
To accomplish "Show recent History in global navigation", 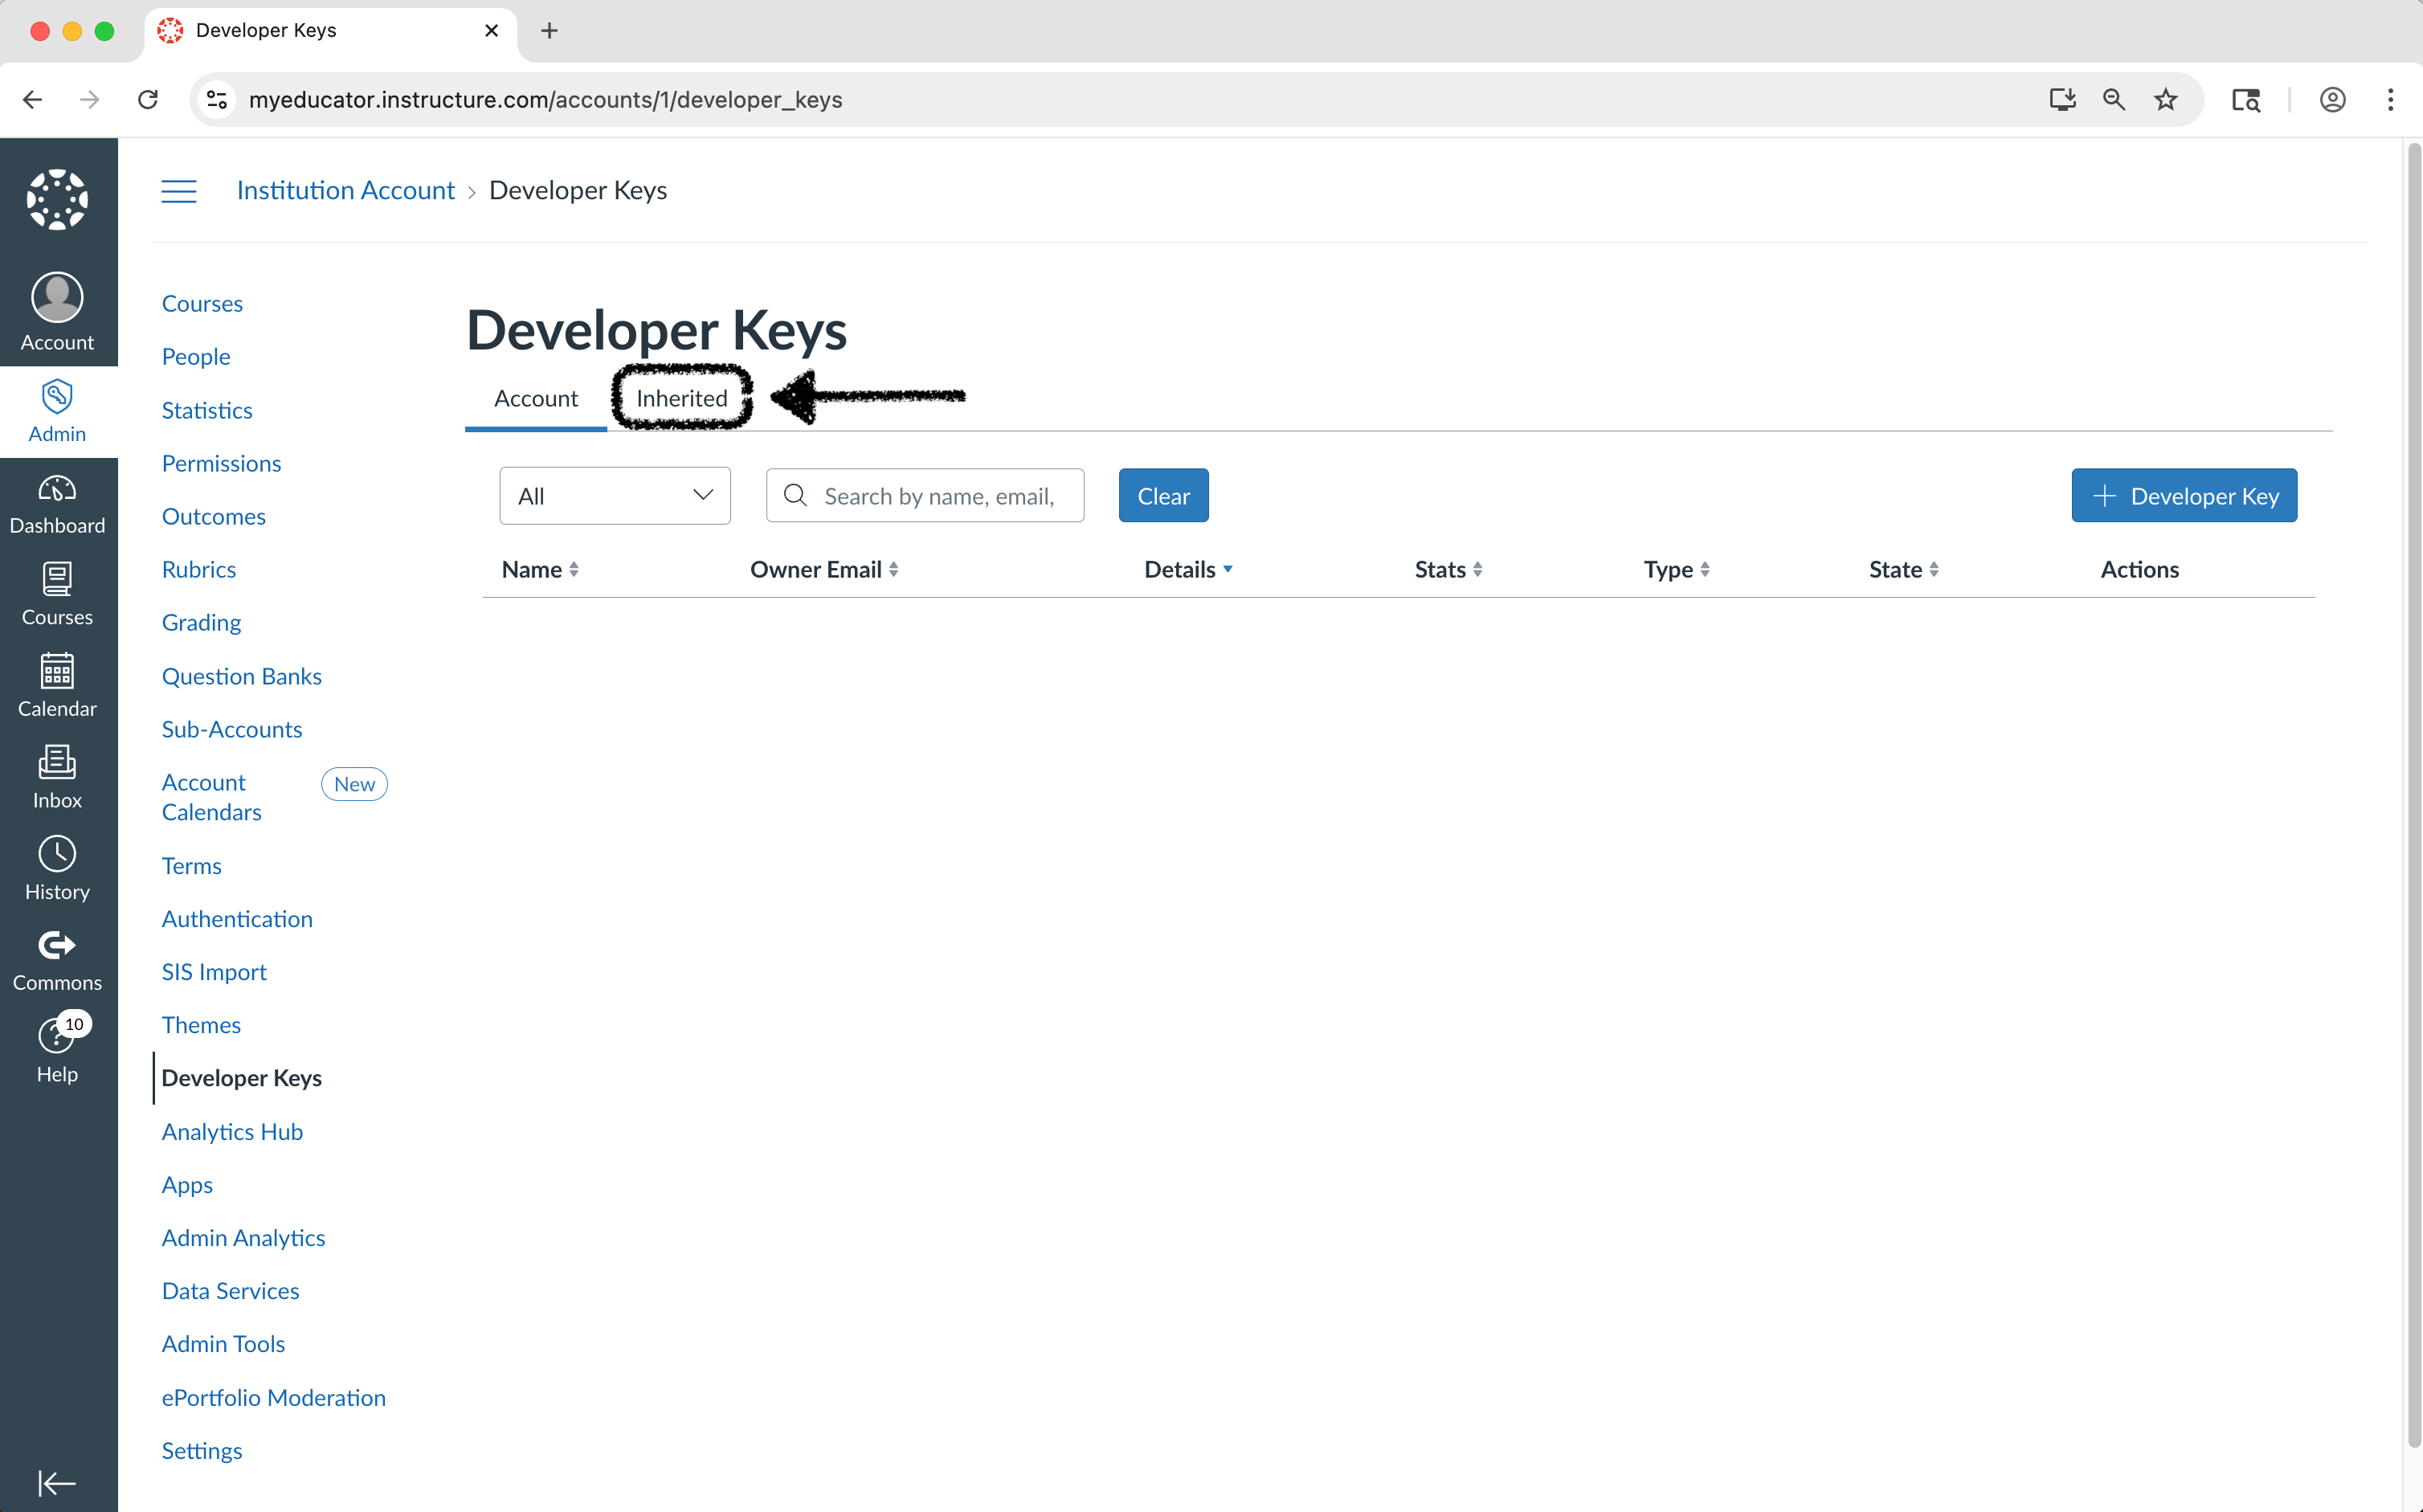I will click(x=57, y=870).
